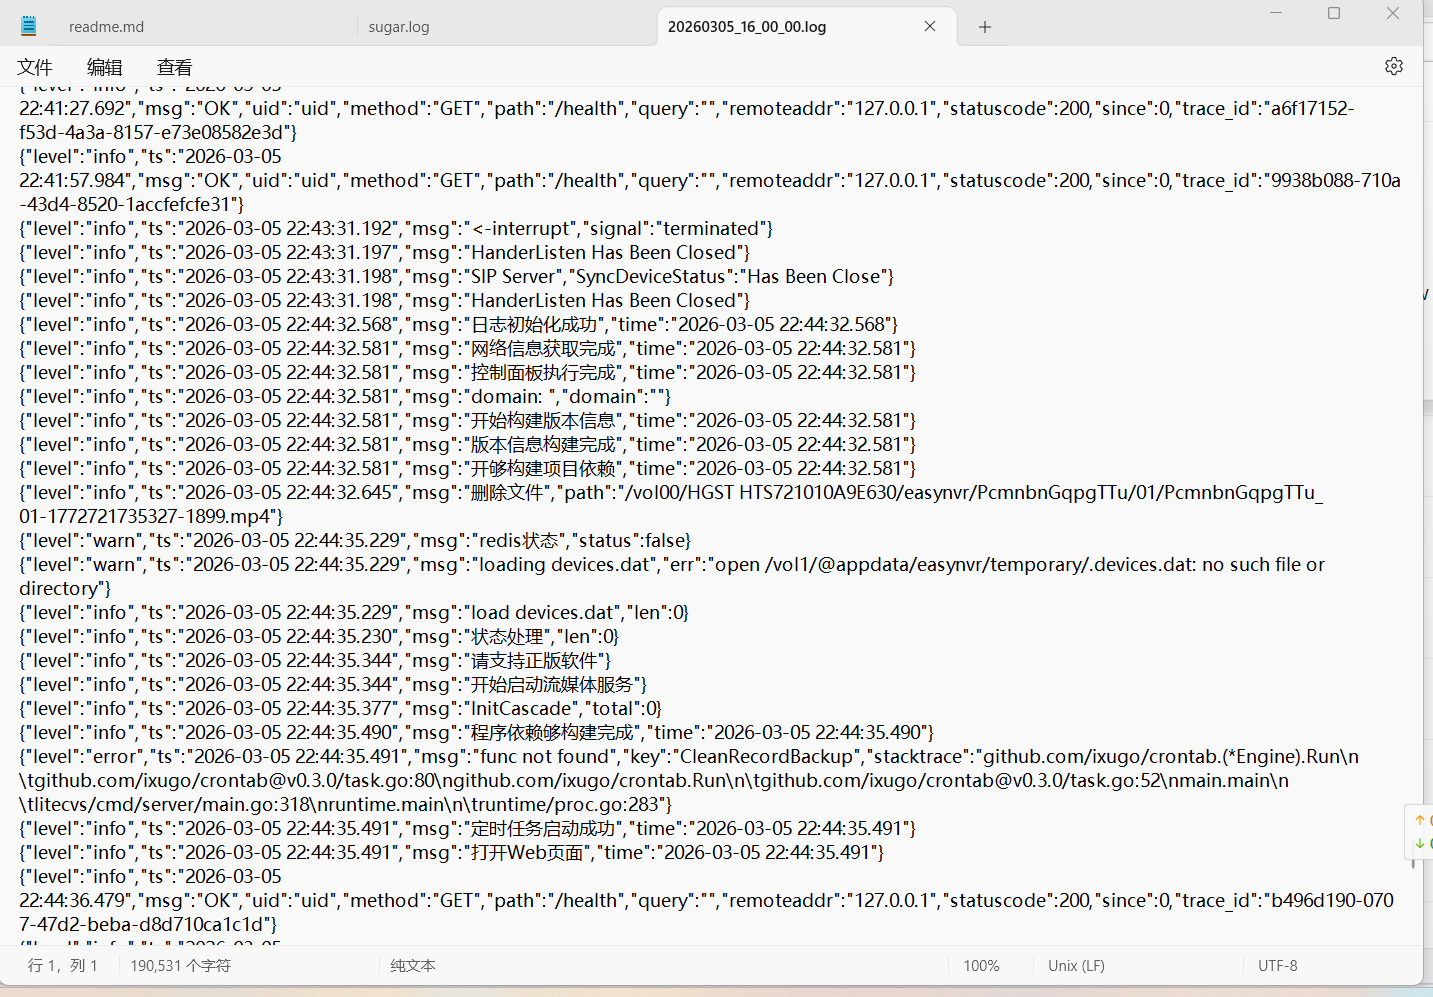Viewport: 1433px width, 997px height.
Task: Click the Unix (LF) line ending indicator
Action: [1076, 966]
